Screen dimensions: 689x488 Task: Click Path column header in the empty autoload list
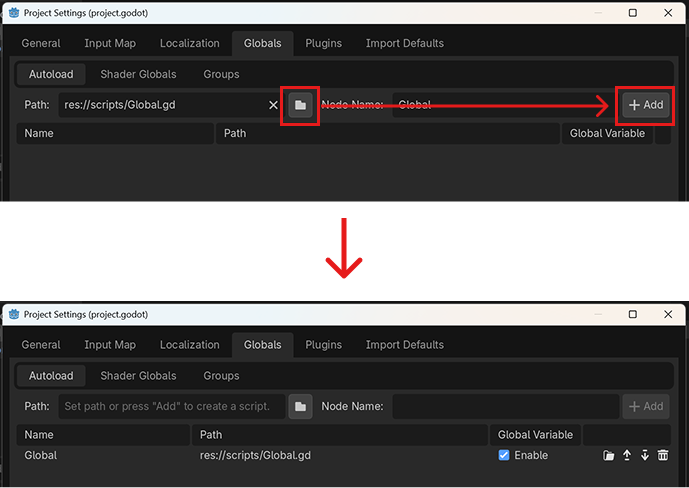[x=388, y=134]
